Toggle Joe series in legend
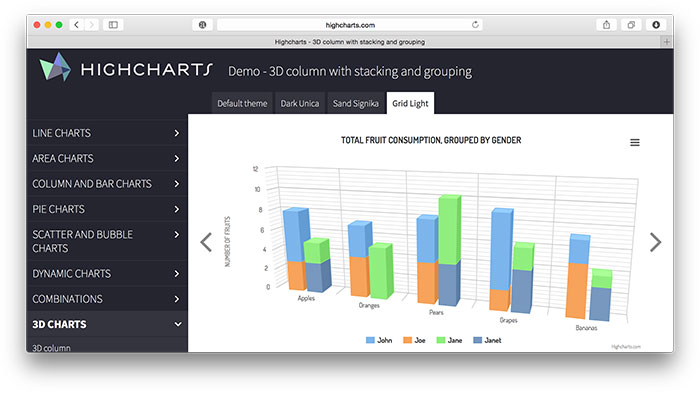 (x=414, y=340)
